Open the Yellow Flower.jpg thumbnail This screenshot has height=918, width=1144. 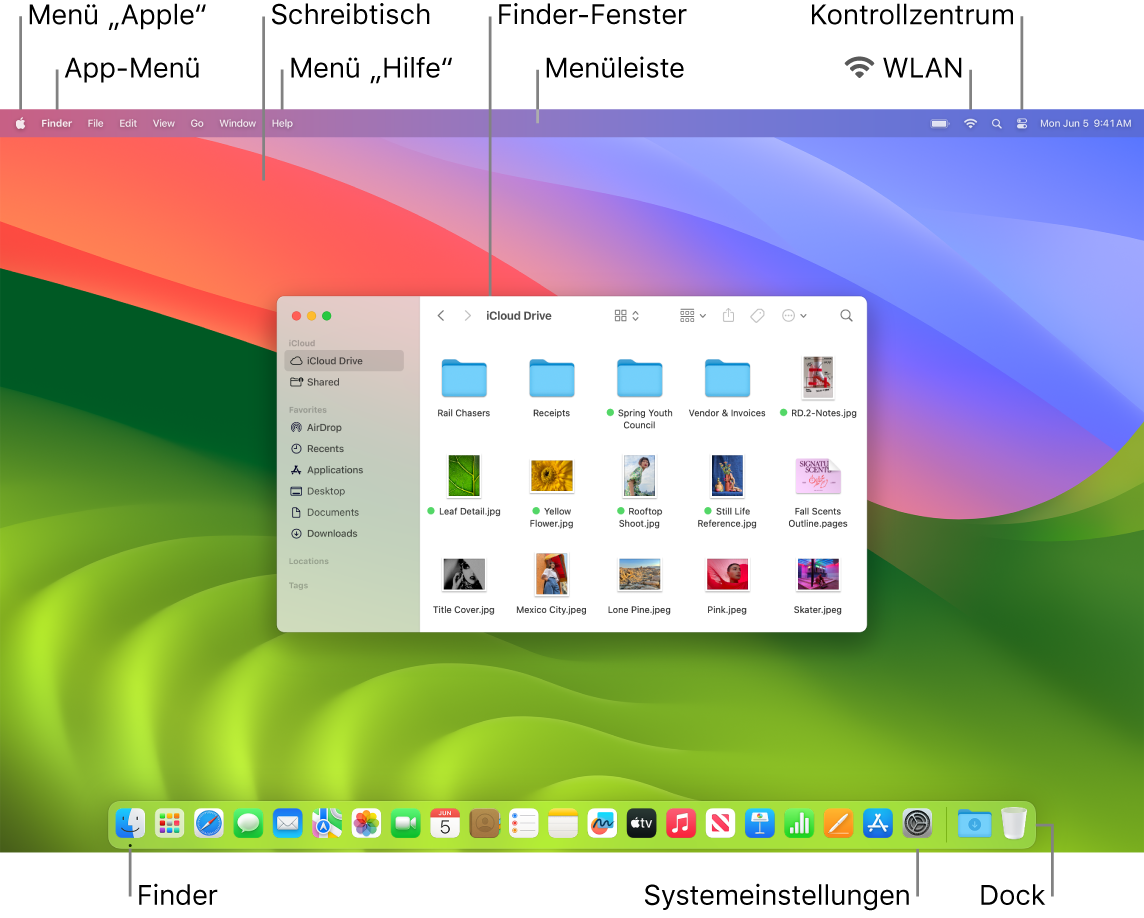point(551,475)
